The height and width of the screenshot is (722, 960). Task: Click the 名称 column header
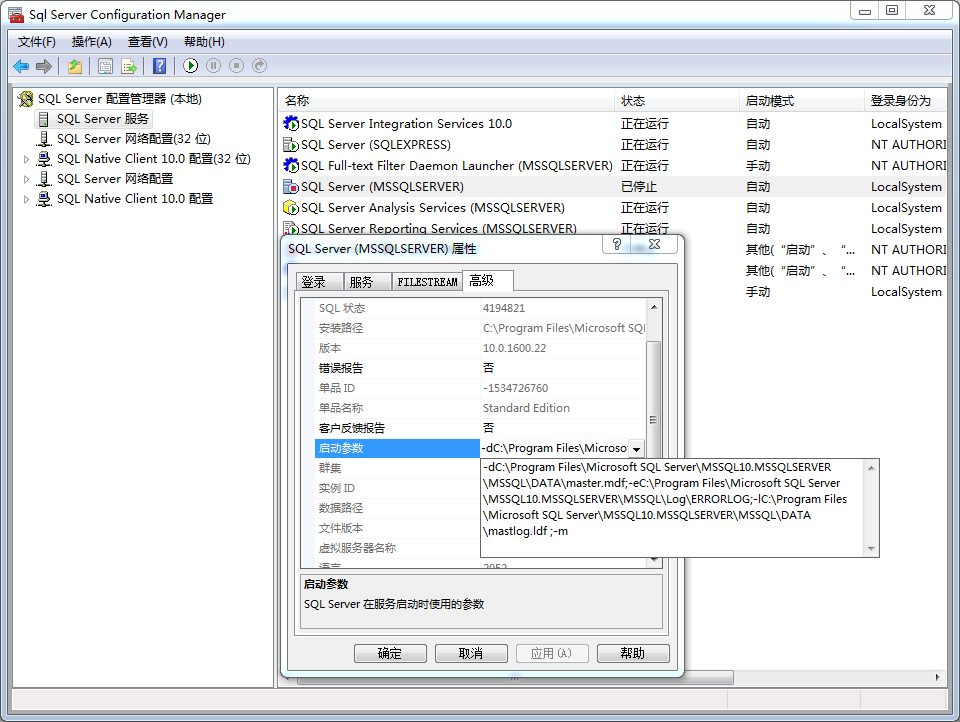(448, 100)
